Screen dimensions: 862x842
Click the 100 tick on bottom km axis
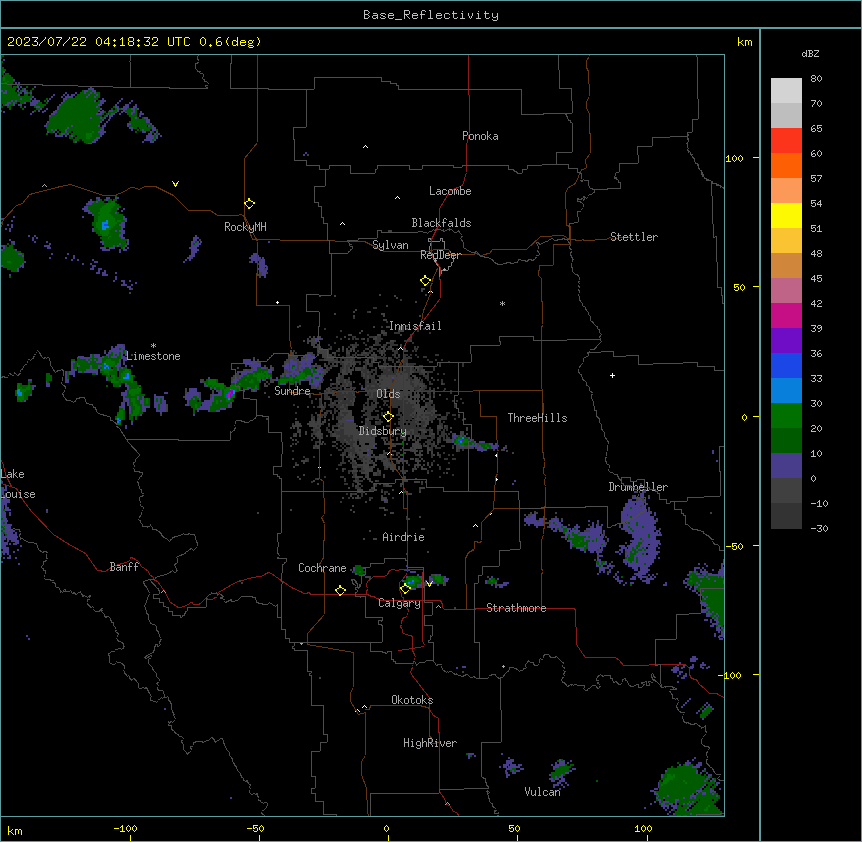pos(643,828)
